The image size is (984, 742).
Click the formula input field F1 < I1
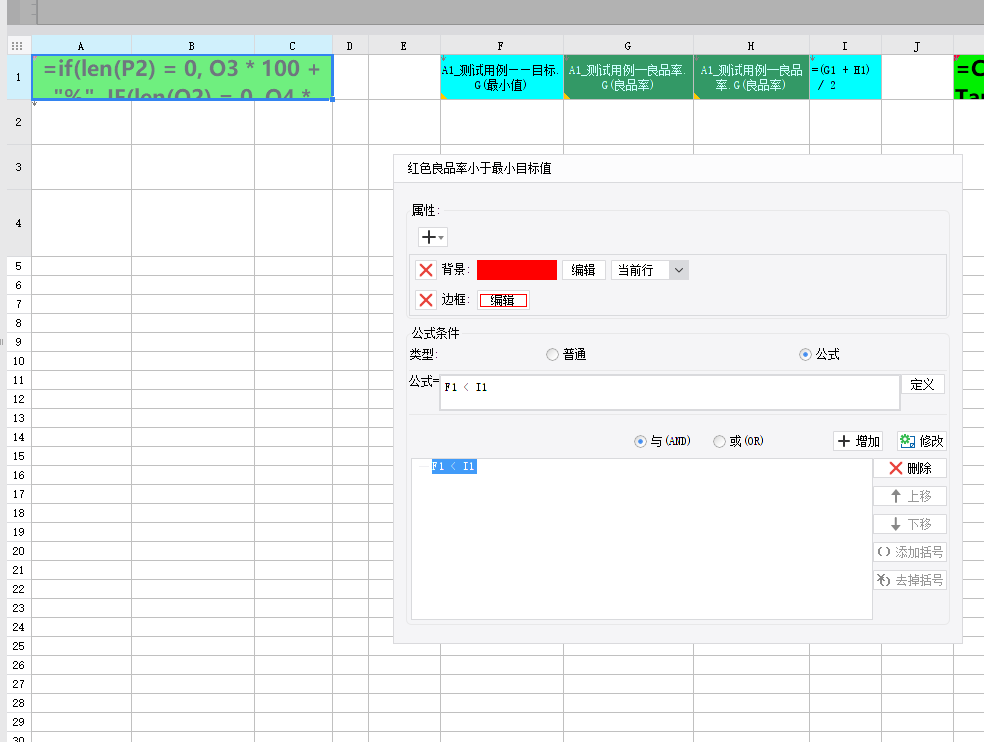click(x=670, y=392)
